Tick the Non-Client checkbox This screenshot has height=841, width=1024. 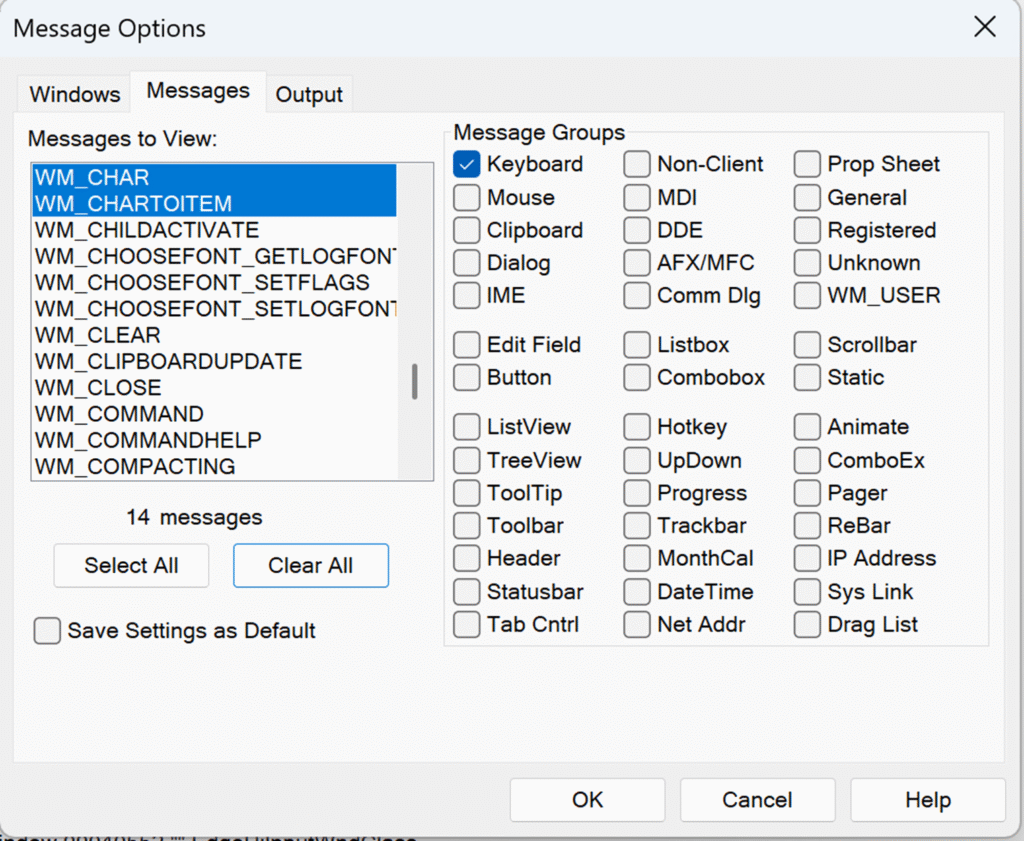637,164
